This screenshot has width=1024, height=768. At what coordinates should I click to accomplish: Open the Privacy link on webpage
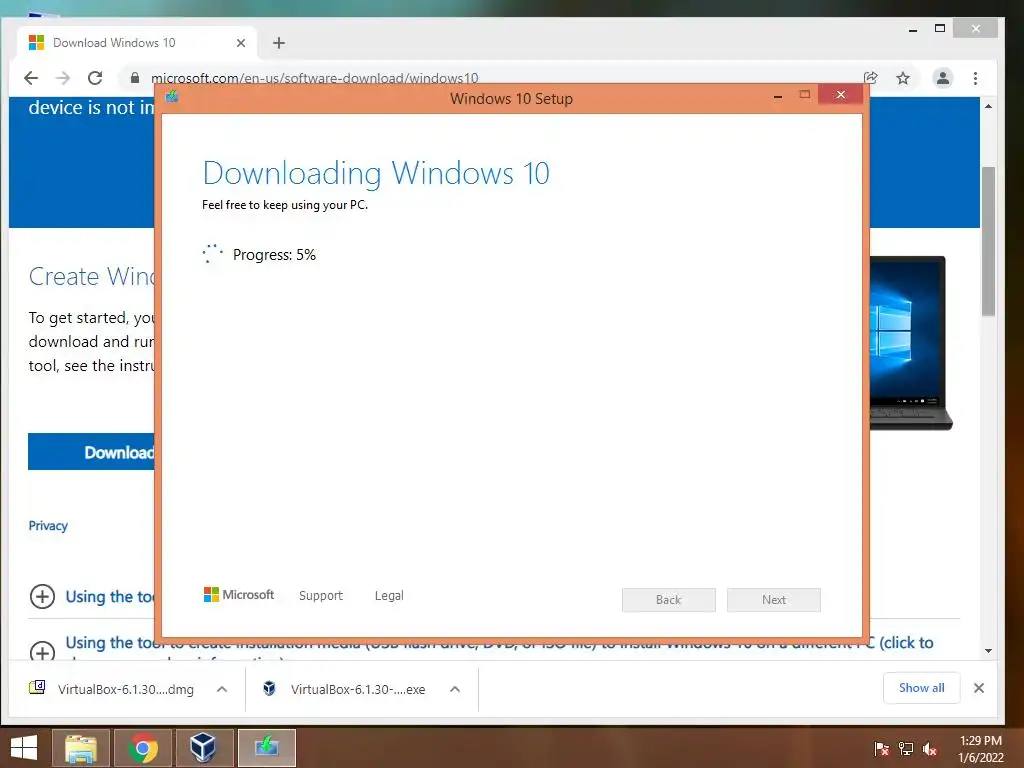tap(48, 526)
